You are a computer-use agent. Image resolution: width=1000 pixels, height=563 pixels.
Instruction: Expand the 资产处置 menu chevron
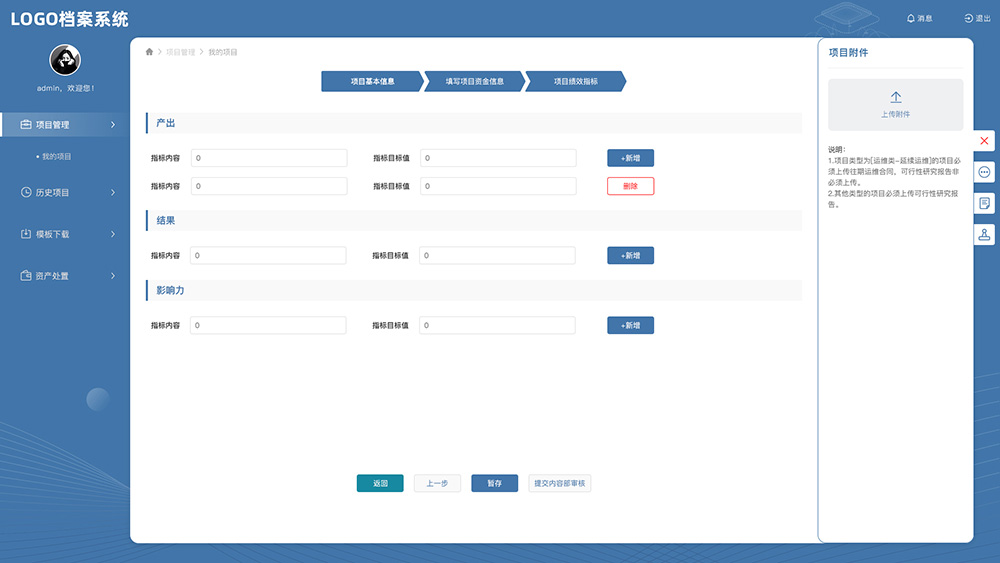tap(113, 275)
